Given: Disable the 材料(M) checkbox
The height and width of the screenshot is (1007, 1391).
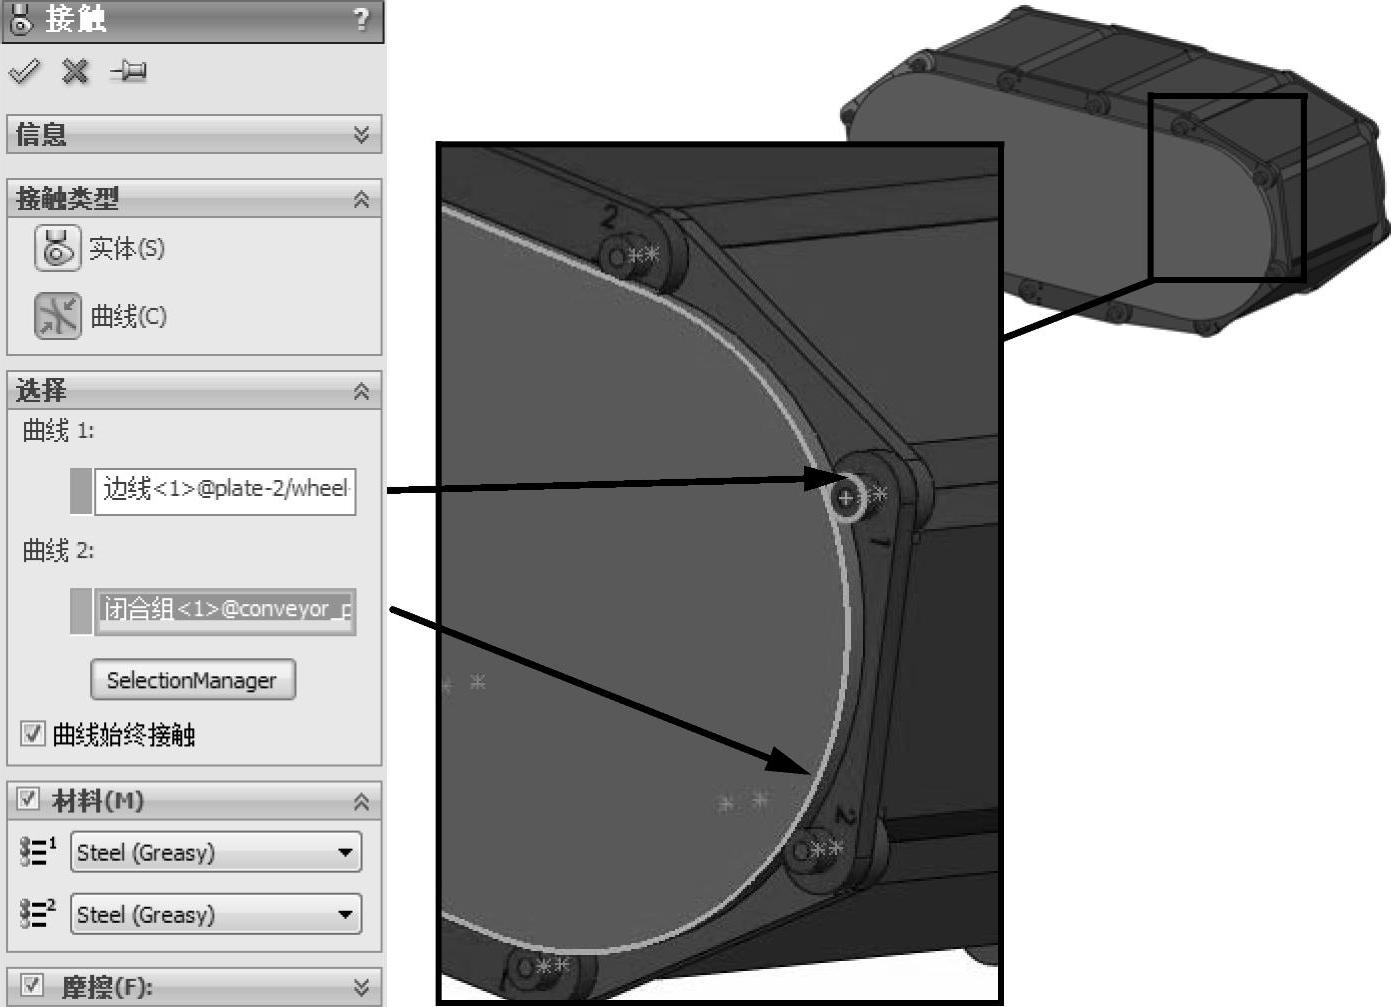Looking at the screenshot, I should (x=28, y=799).
